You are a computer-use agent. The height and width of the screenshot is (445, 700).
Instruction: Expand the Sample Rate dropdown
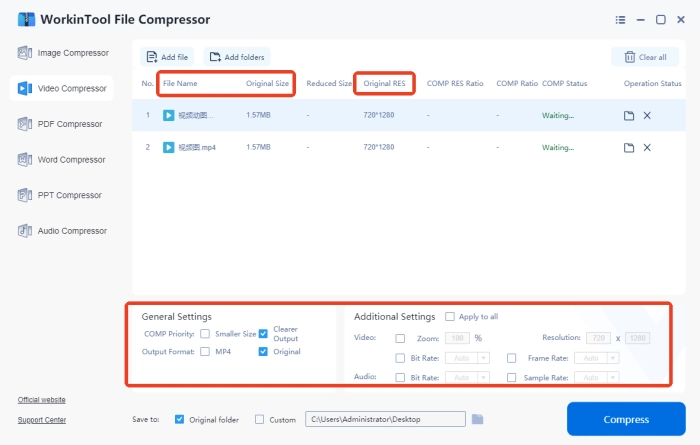click(x=614, y=378)
